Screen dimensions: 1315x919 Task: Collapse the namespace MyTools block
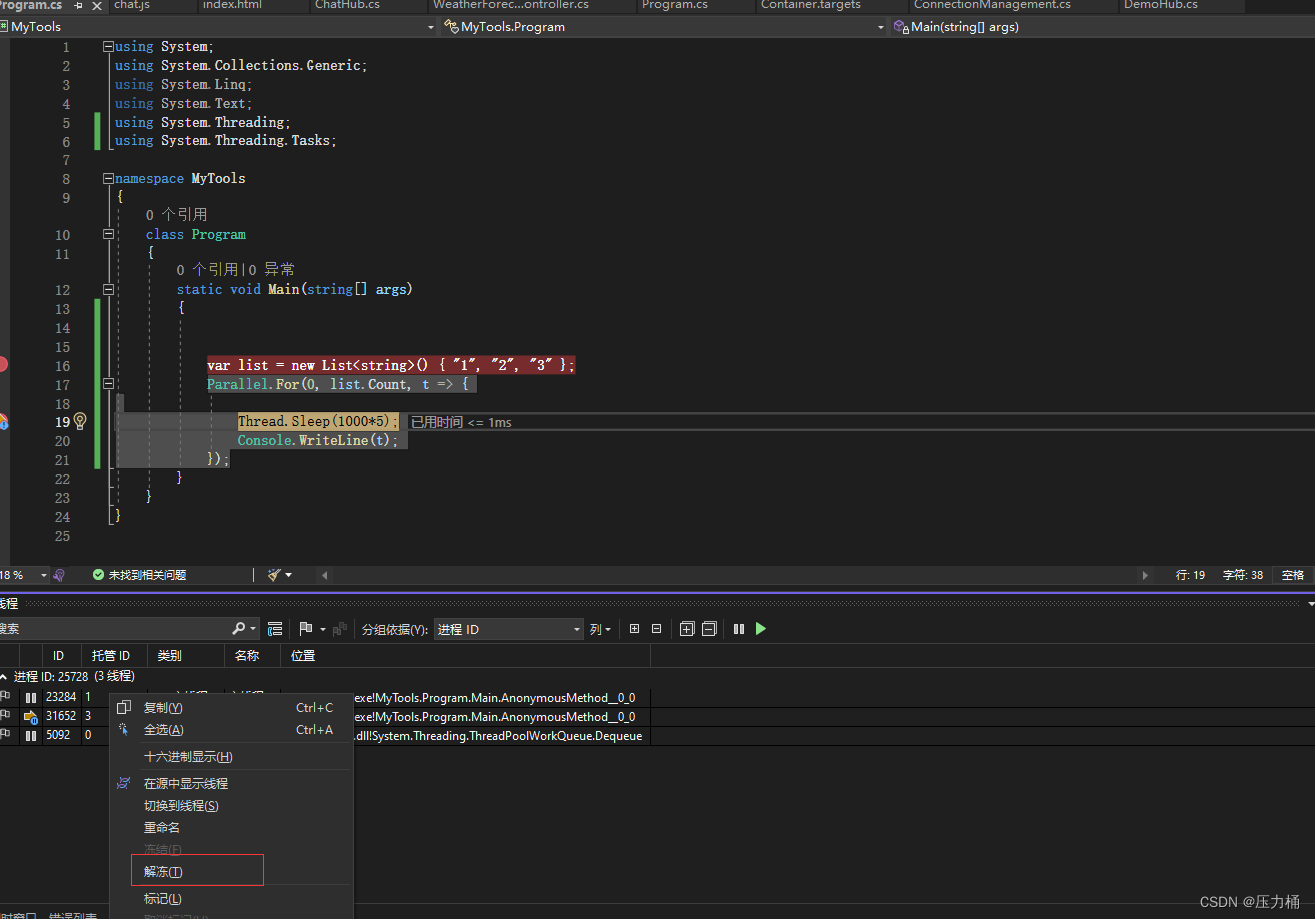click(108, 179)
